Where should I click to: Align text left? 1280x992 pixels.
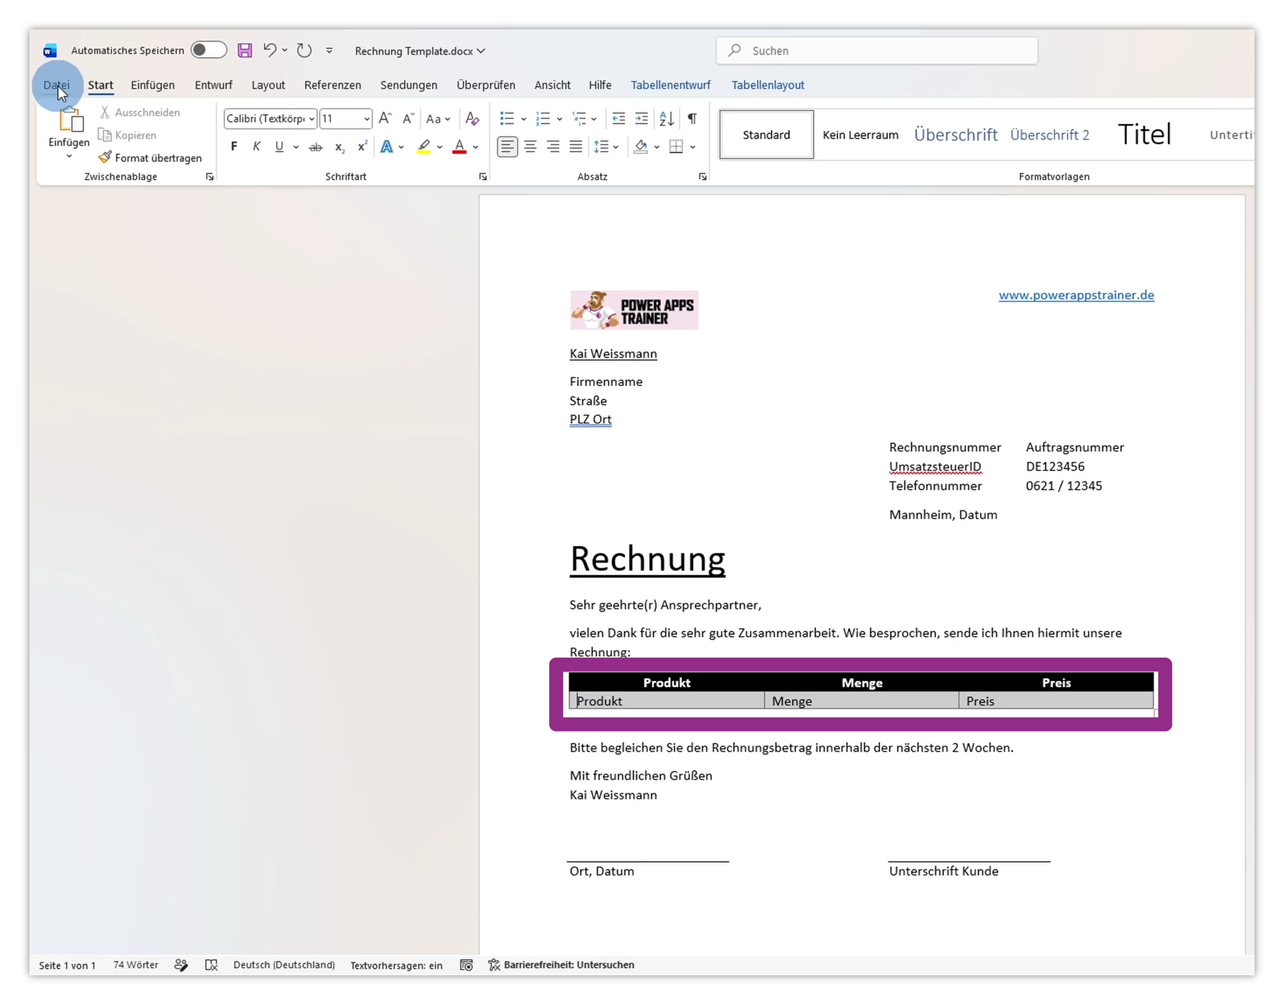pyautogui.click(x=507, y=147)
